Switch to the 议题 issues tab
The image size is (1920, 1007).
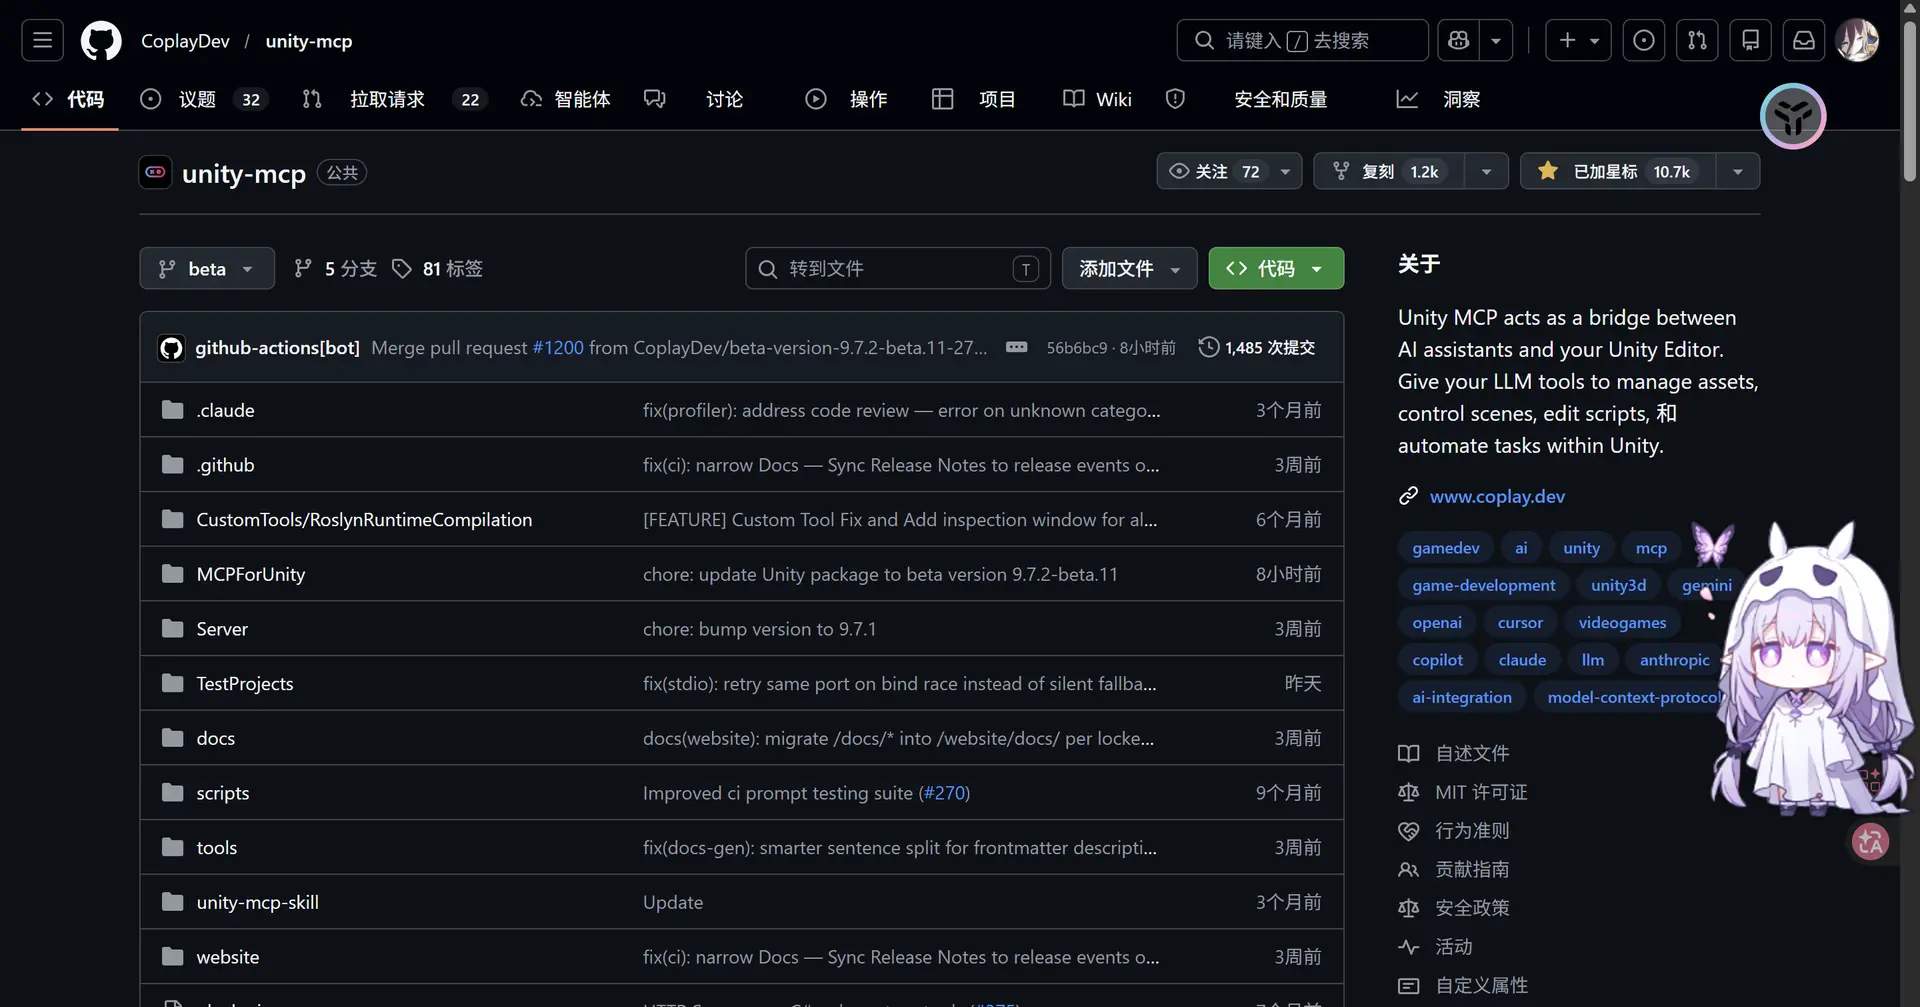pos(204,99)
